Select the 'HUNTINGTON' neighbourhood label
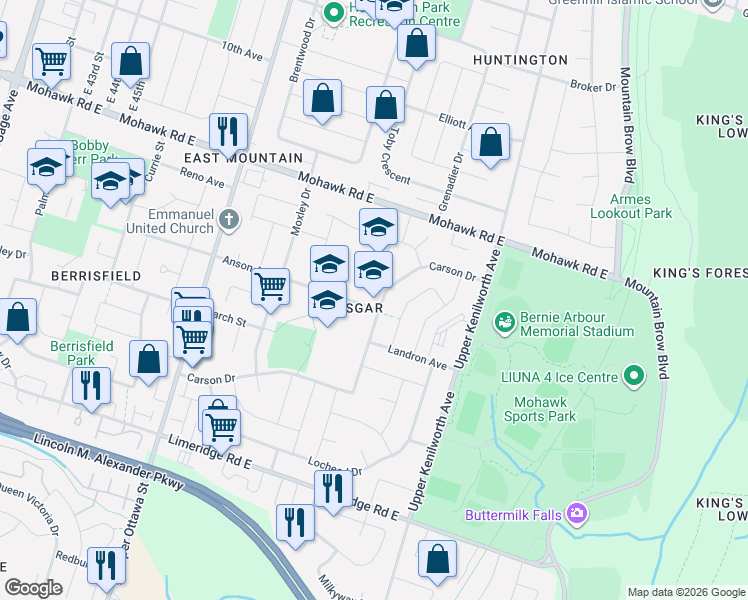 point(520,60)
